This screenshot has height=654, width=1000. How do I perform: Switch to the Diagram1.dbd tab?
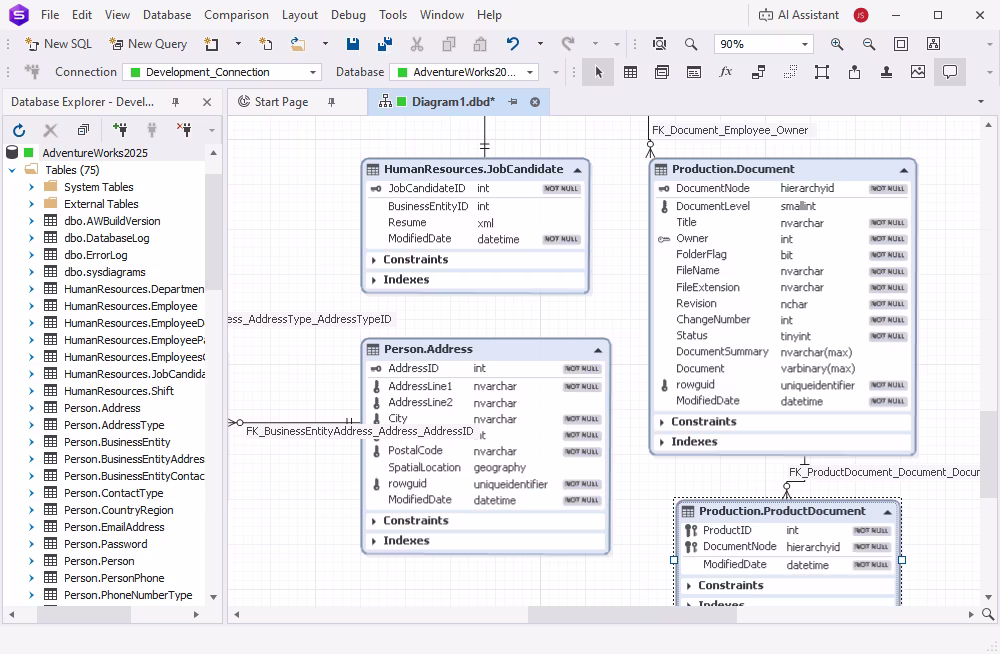point(453,102)
